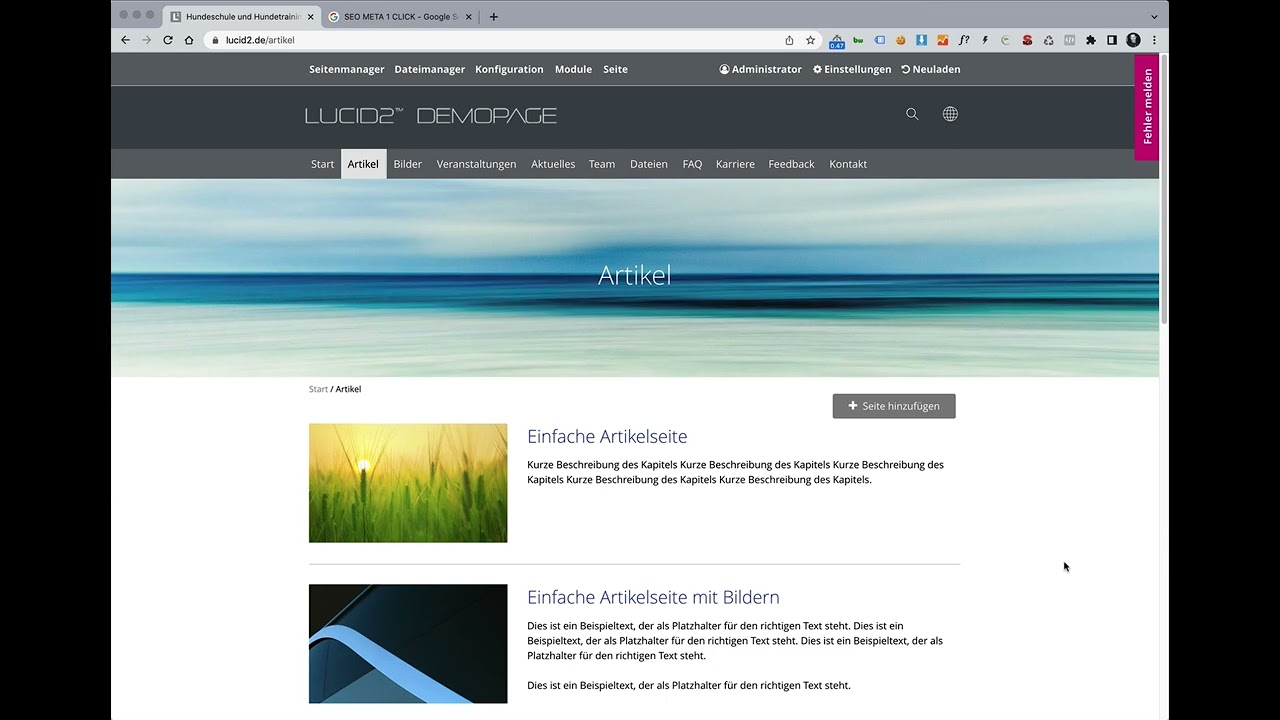Image resolution: width=1280 pixels, height=720 pixels.
Task: Click the blue curve article thumbnail
Action: click(408, 644)
